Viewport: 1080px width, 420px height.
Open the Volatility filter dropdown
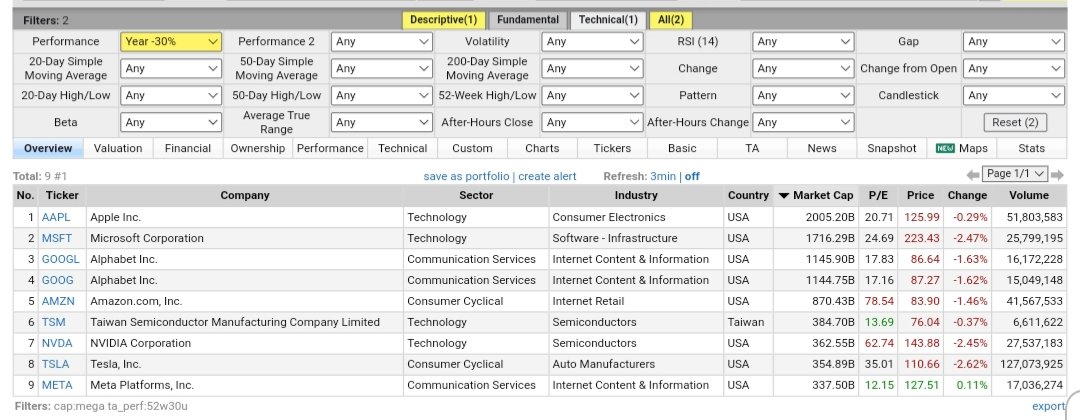592,41
